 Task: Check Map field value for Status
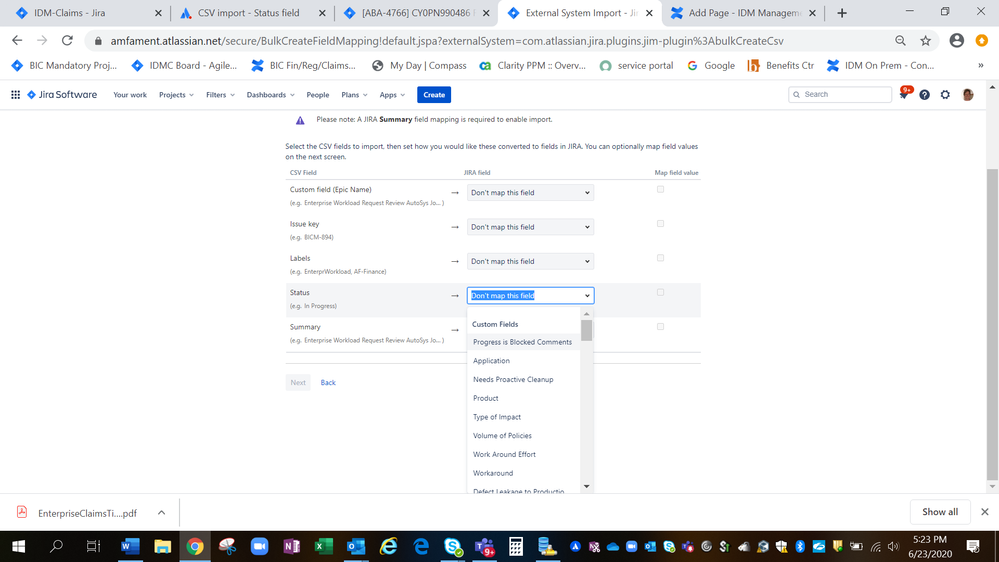tap(660, 292)
